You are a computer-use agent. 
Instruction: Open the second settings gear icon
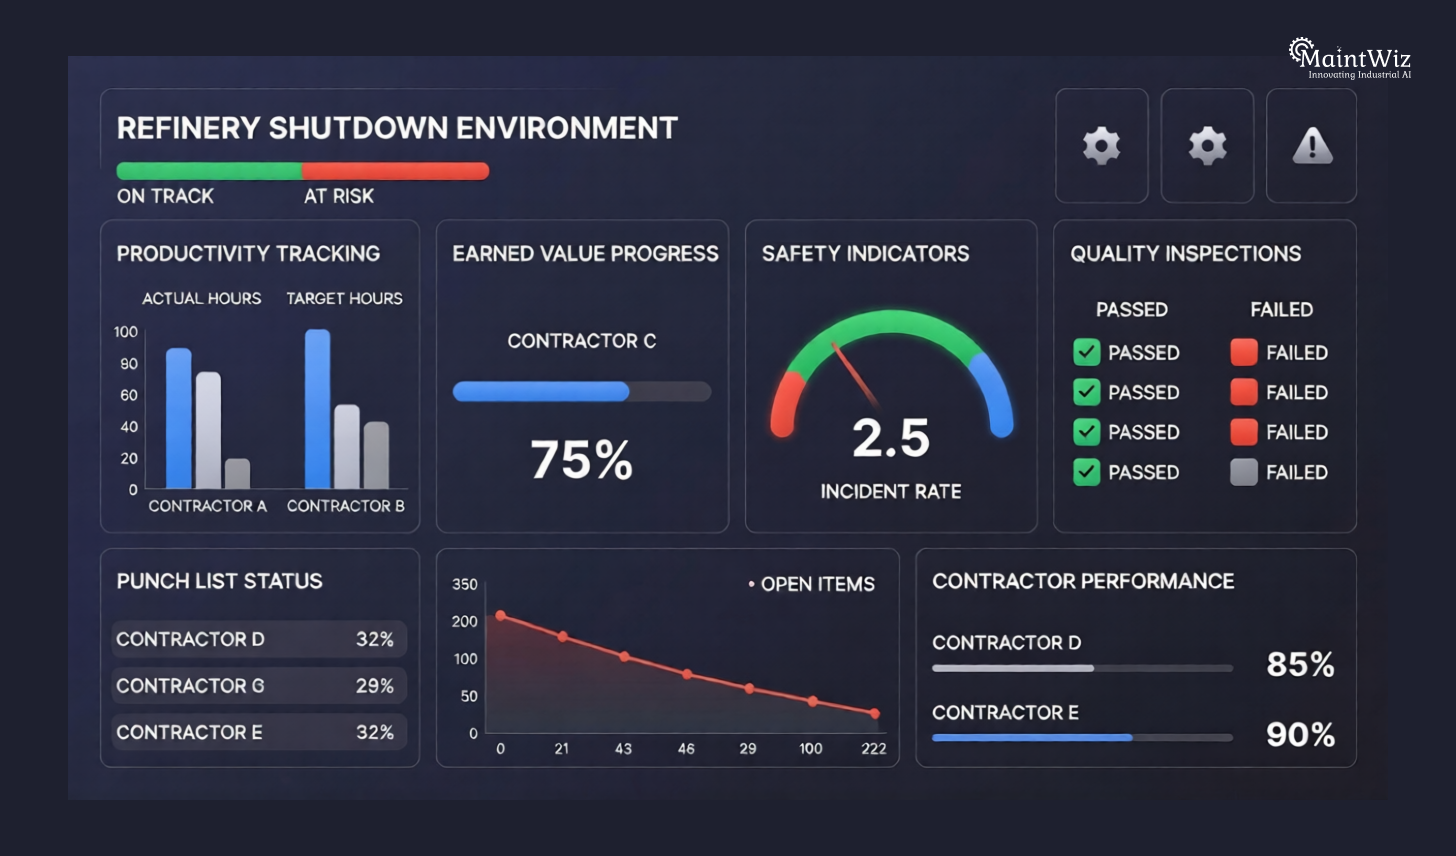pyautogui.click(x=1206, y=145)
